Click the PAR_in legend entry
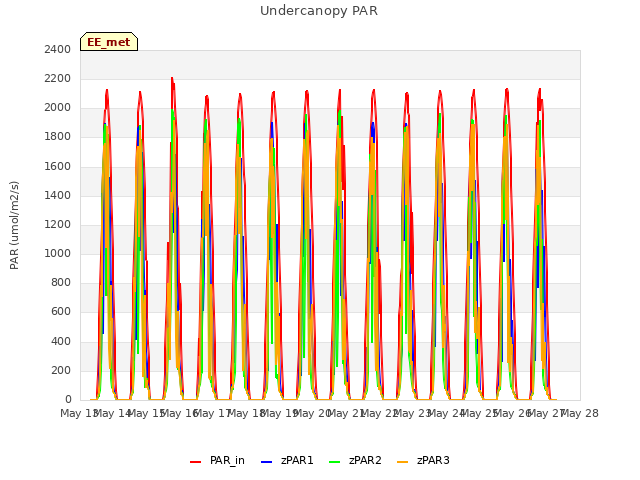 218,461
